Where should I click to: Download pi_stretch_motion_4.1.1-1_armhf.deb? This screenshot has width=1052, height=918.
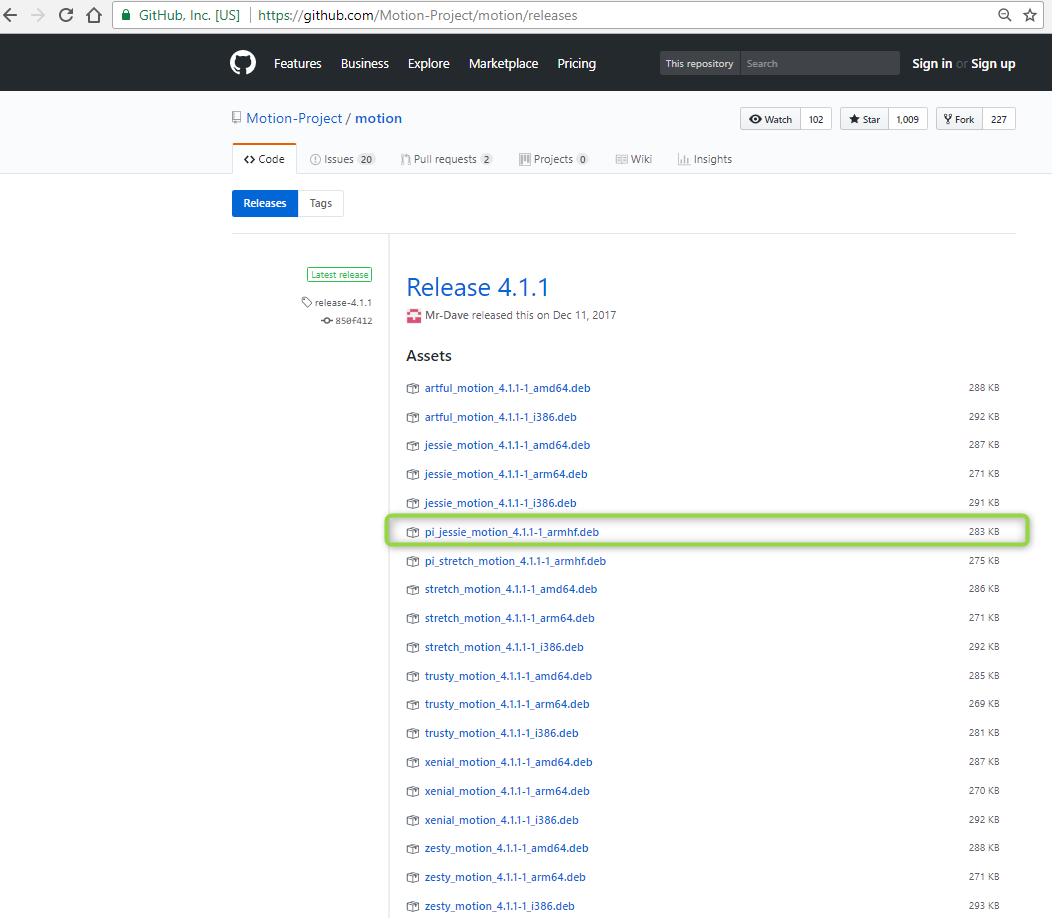[x=515, y=561]
